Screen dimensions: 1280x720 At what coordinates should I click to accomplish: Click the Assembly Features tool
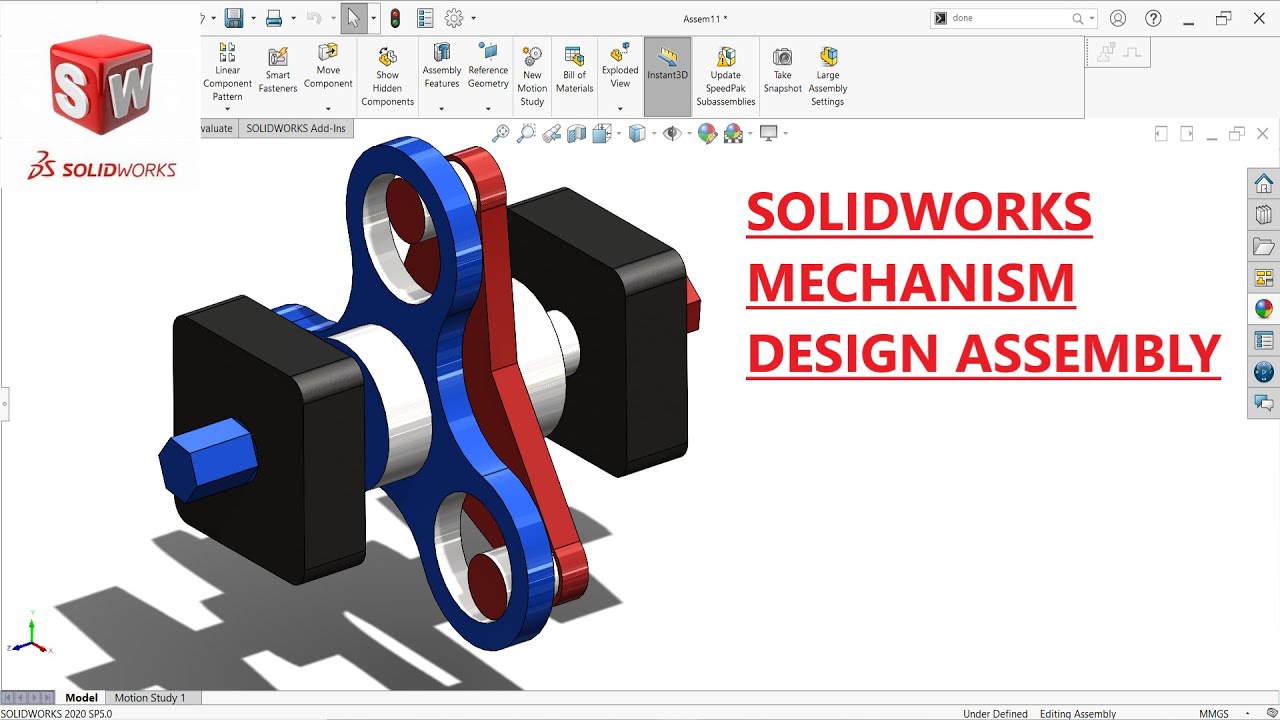(442, 66)
